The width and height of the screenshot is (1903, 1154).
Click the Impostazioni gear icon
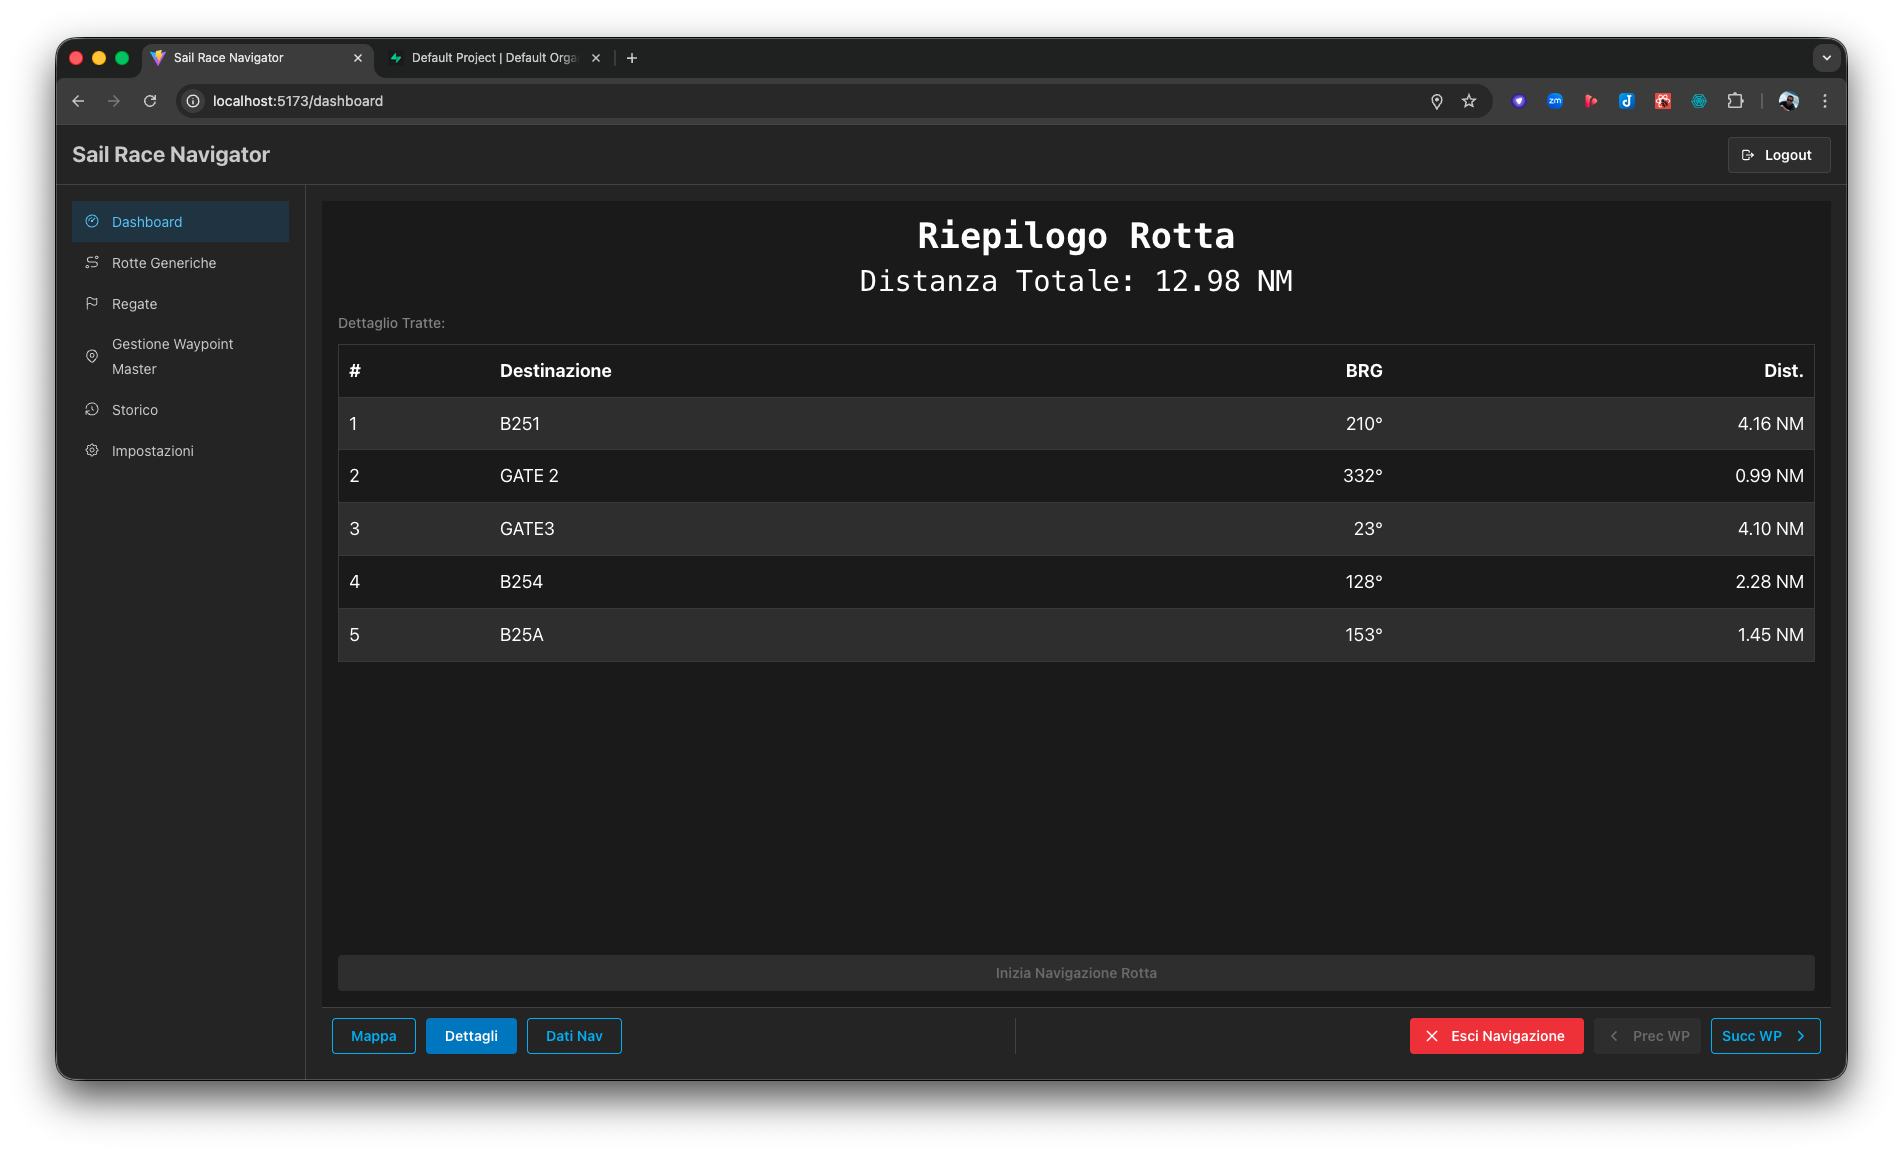tap(92, 450)
